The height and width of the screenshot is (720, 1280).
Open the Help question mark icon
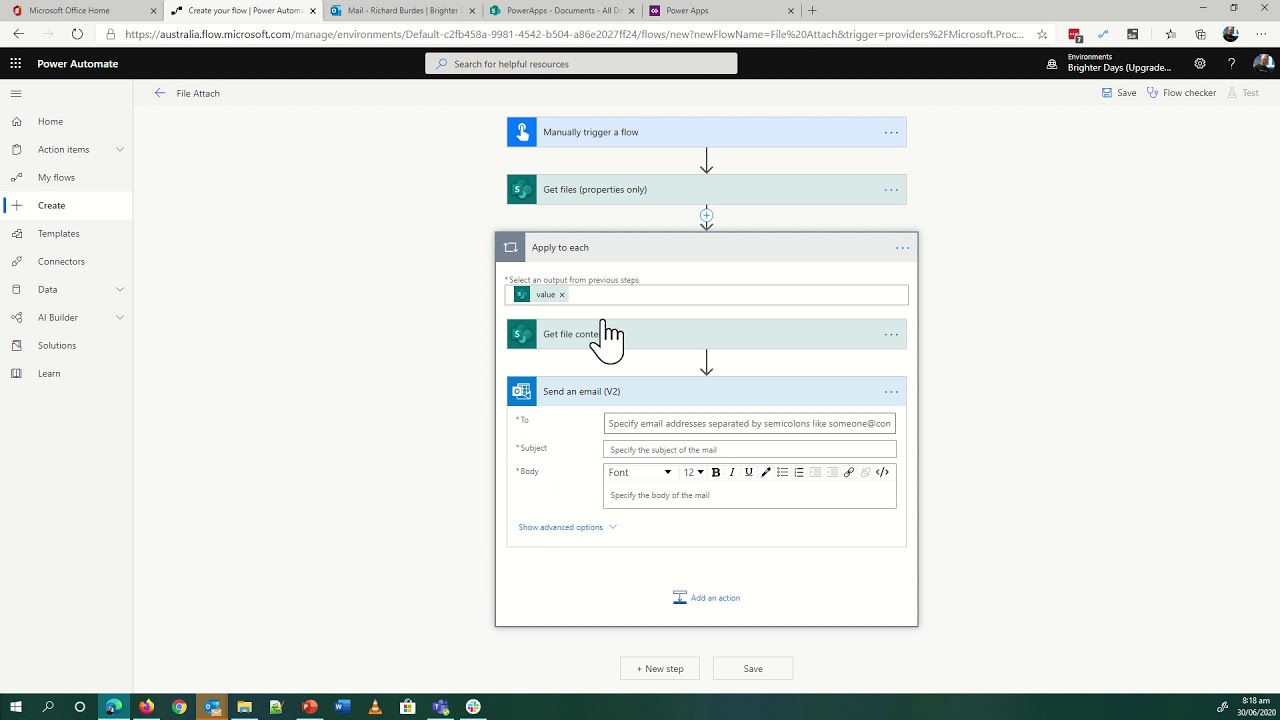click(x=1231, y=64)
